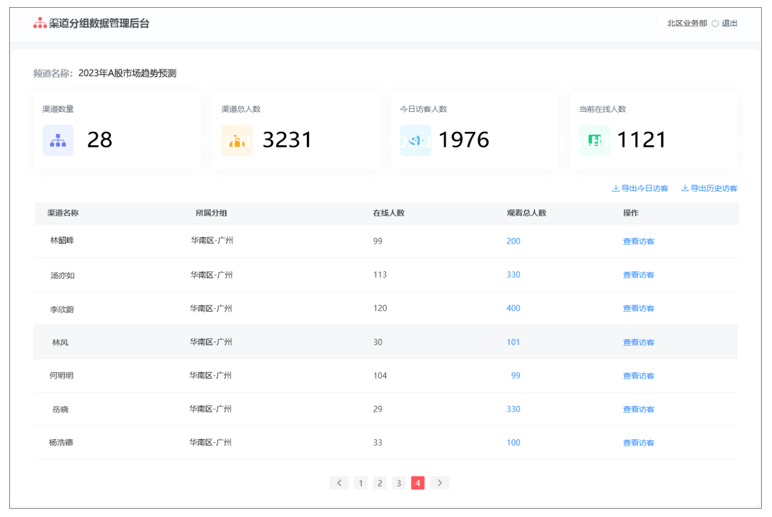The width and height of the screenshot is (772, 517).
Task: Go to page 3
Action: [399, 483]
